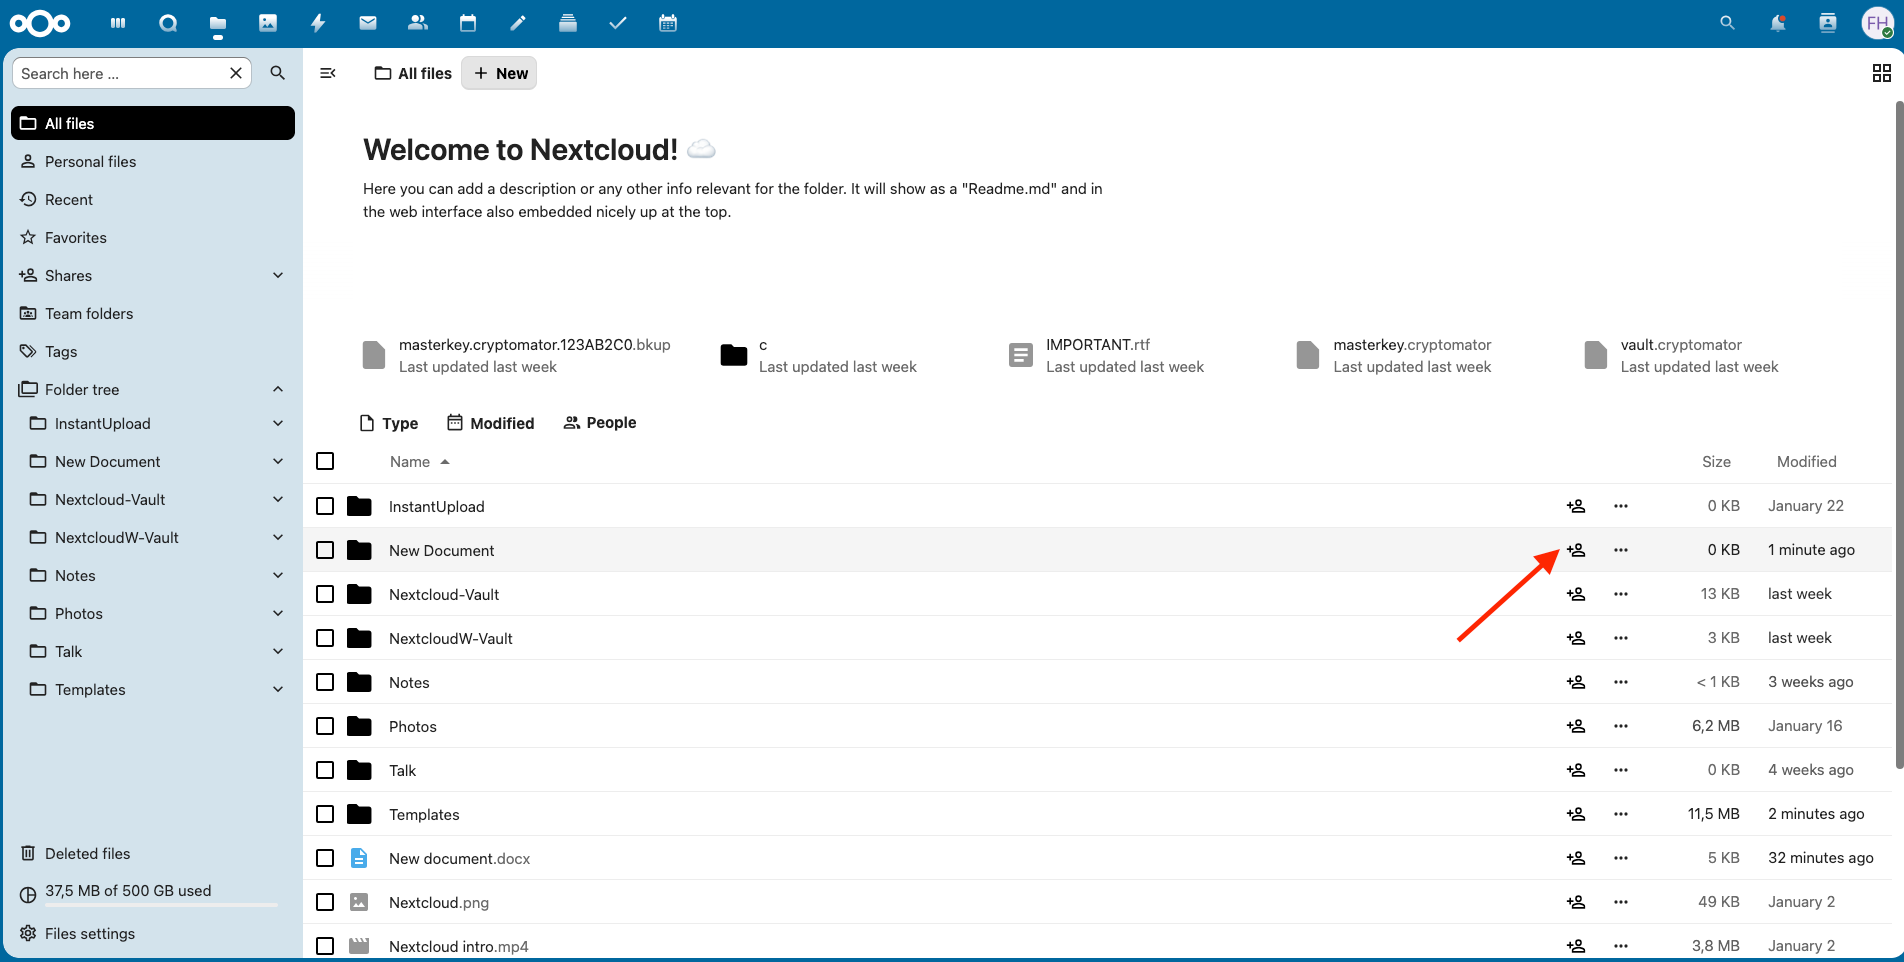Open the actions menu for the Templates row
Screen dimensions: 1904x962
pyautogui.click(x=1621, y=814)
